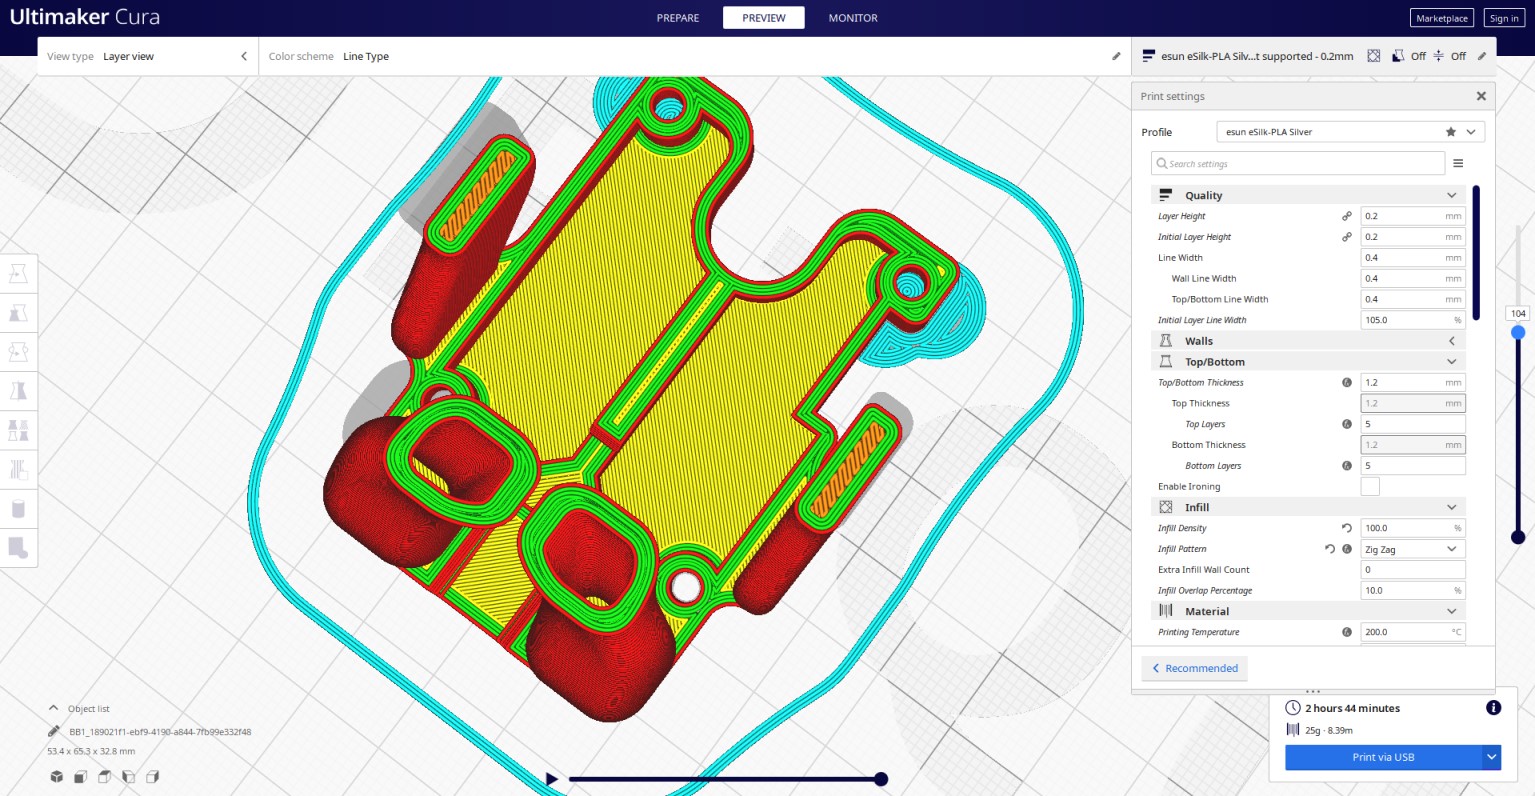Switch to top view camera icon
Image resolution: width=1535 pixels, height=796 pixels.
click(x=105, y=777)
